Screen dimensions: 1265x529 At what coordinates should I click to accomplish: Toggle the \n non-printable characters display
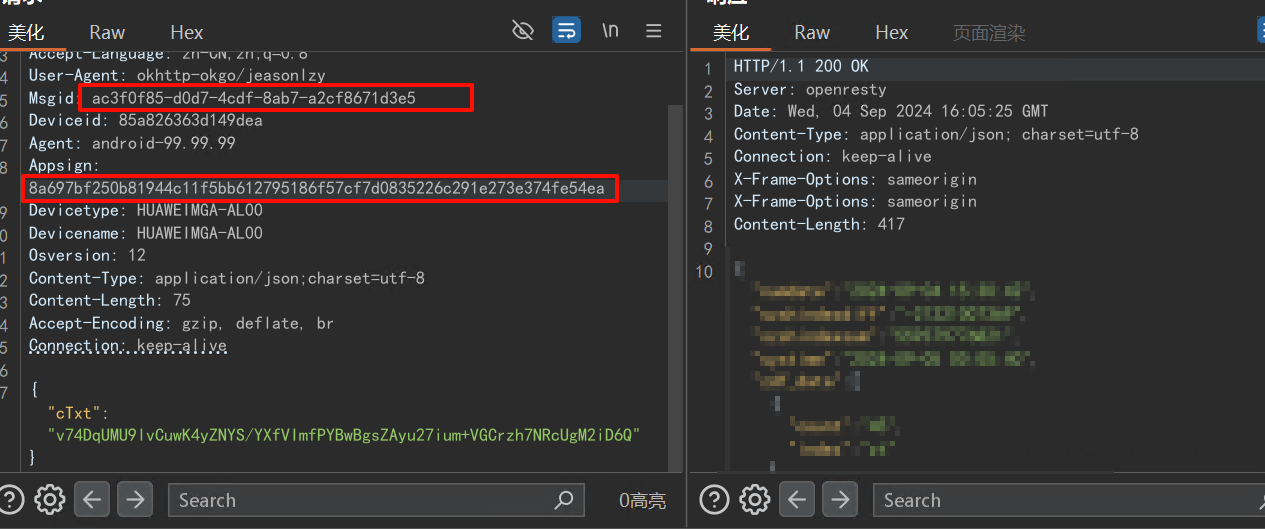coord(610,31)
